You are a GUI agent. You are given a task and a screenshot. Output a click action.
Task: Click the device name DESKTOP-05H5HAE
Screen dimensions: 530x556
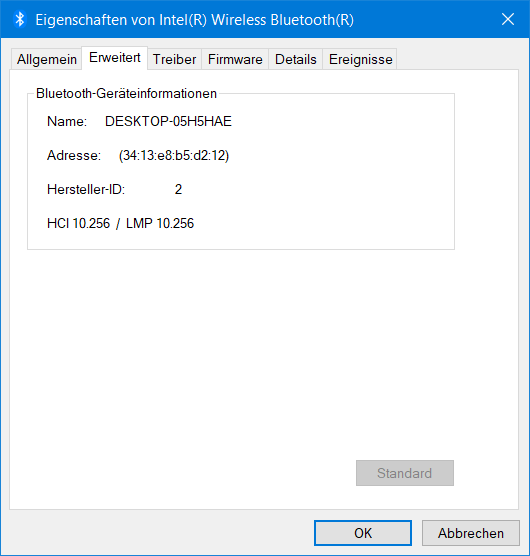pyautogui.click(x=168, y=122)
